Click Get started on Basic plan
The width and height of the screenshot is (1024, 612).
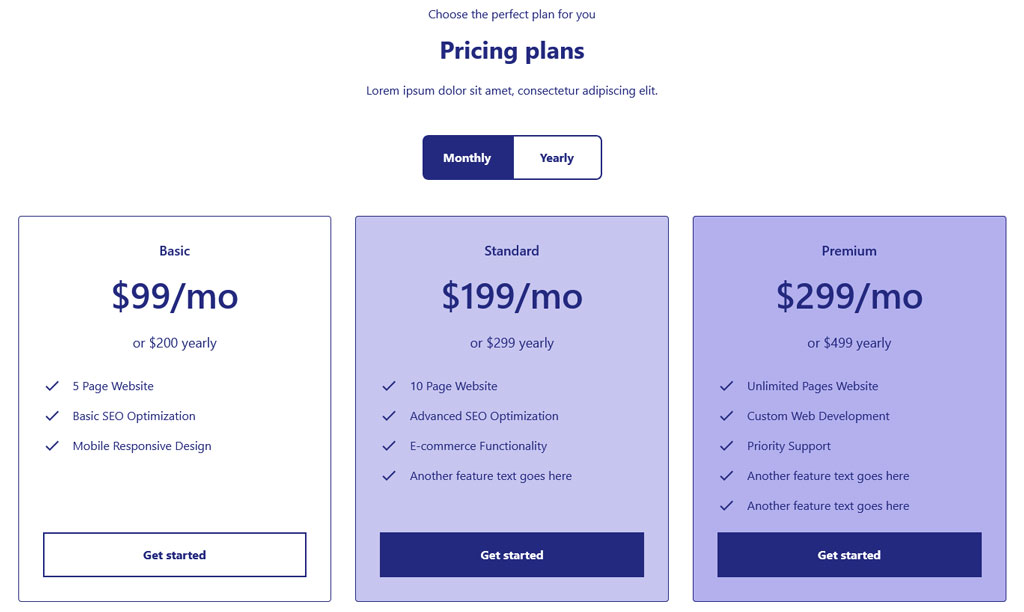(174, 555)
